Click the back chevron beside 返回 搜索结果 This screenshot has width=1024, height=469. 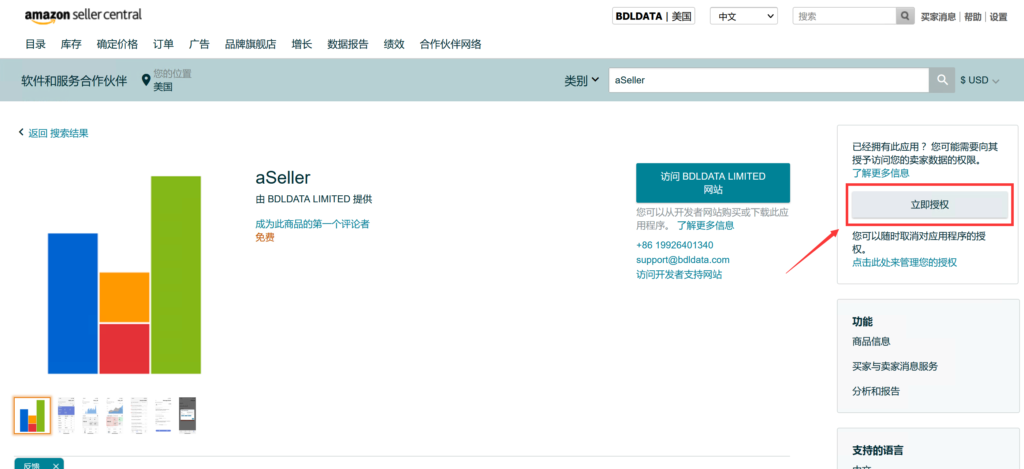(x=21, y=133)
